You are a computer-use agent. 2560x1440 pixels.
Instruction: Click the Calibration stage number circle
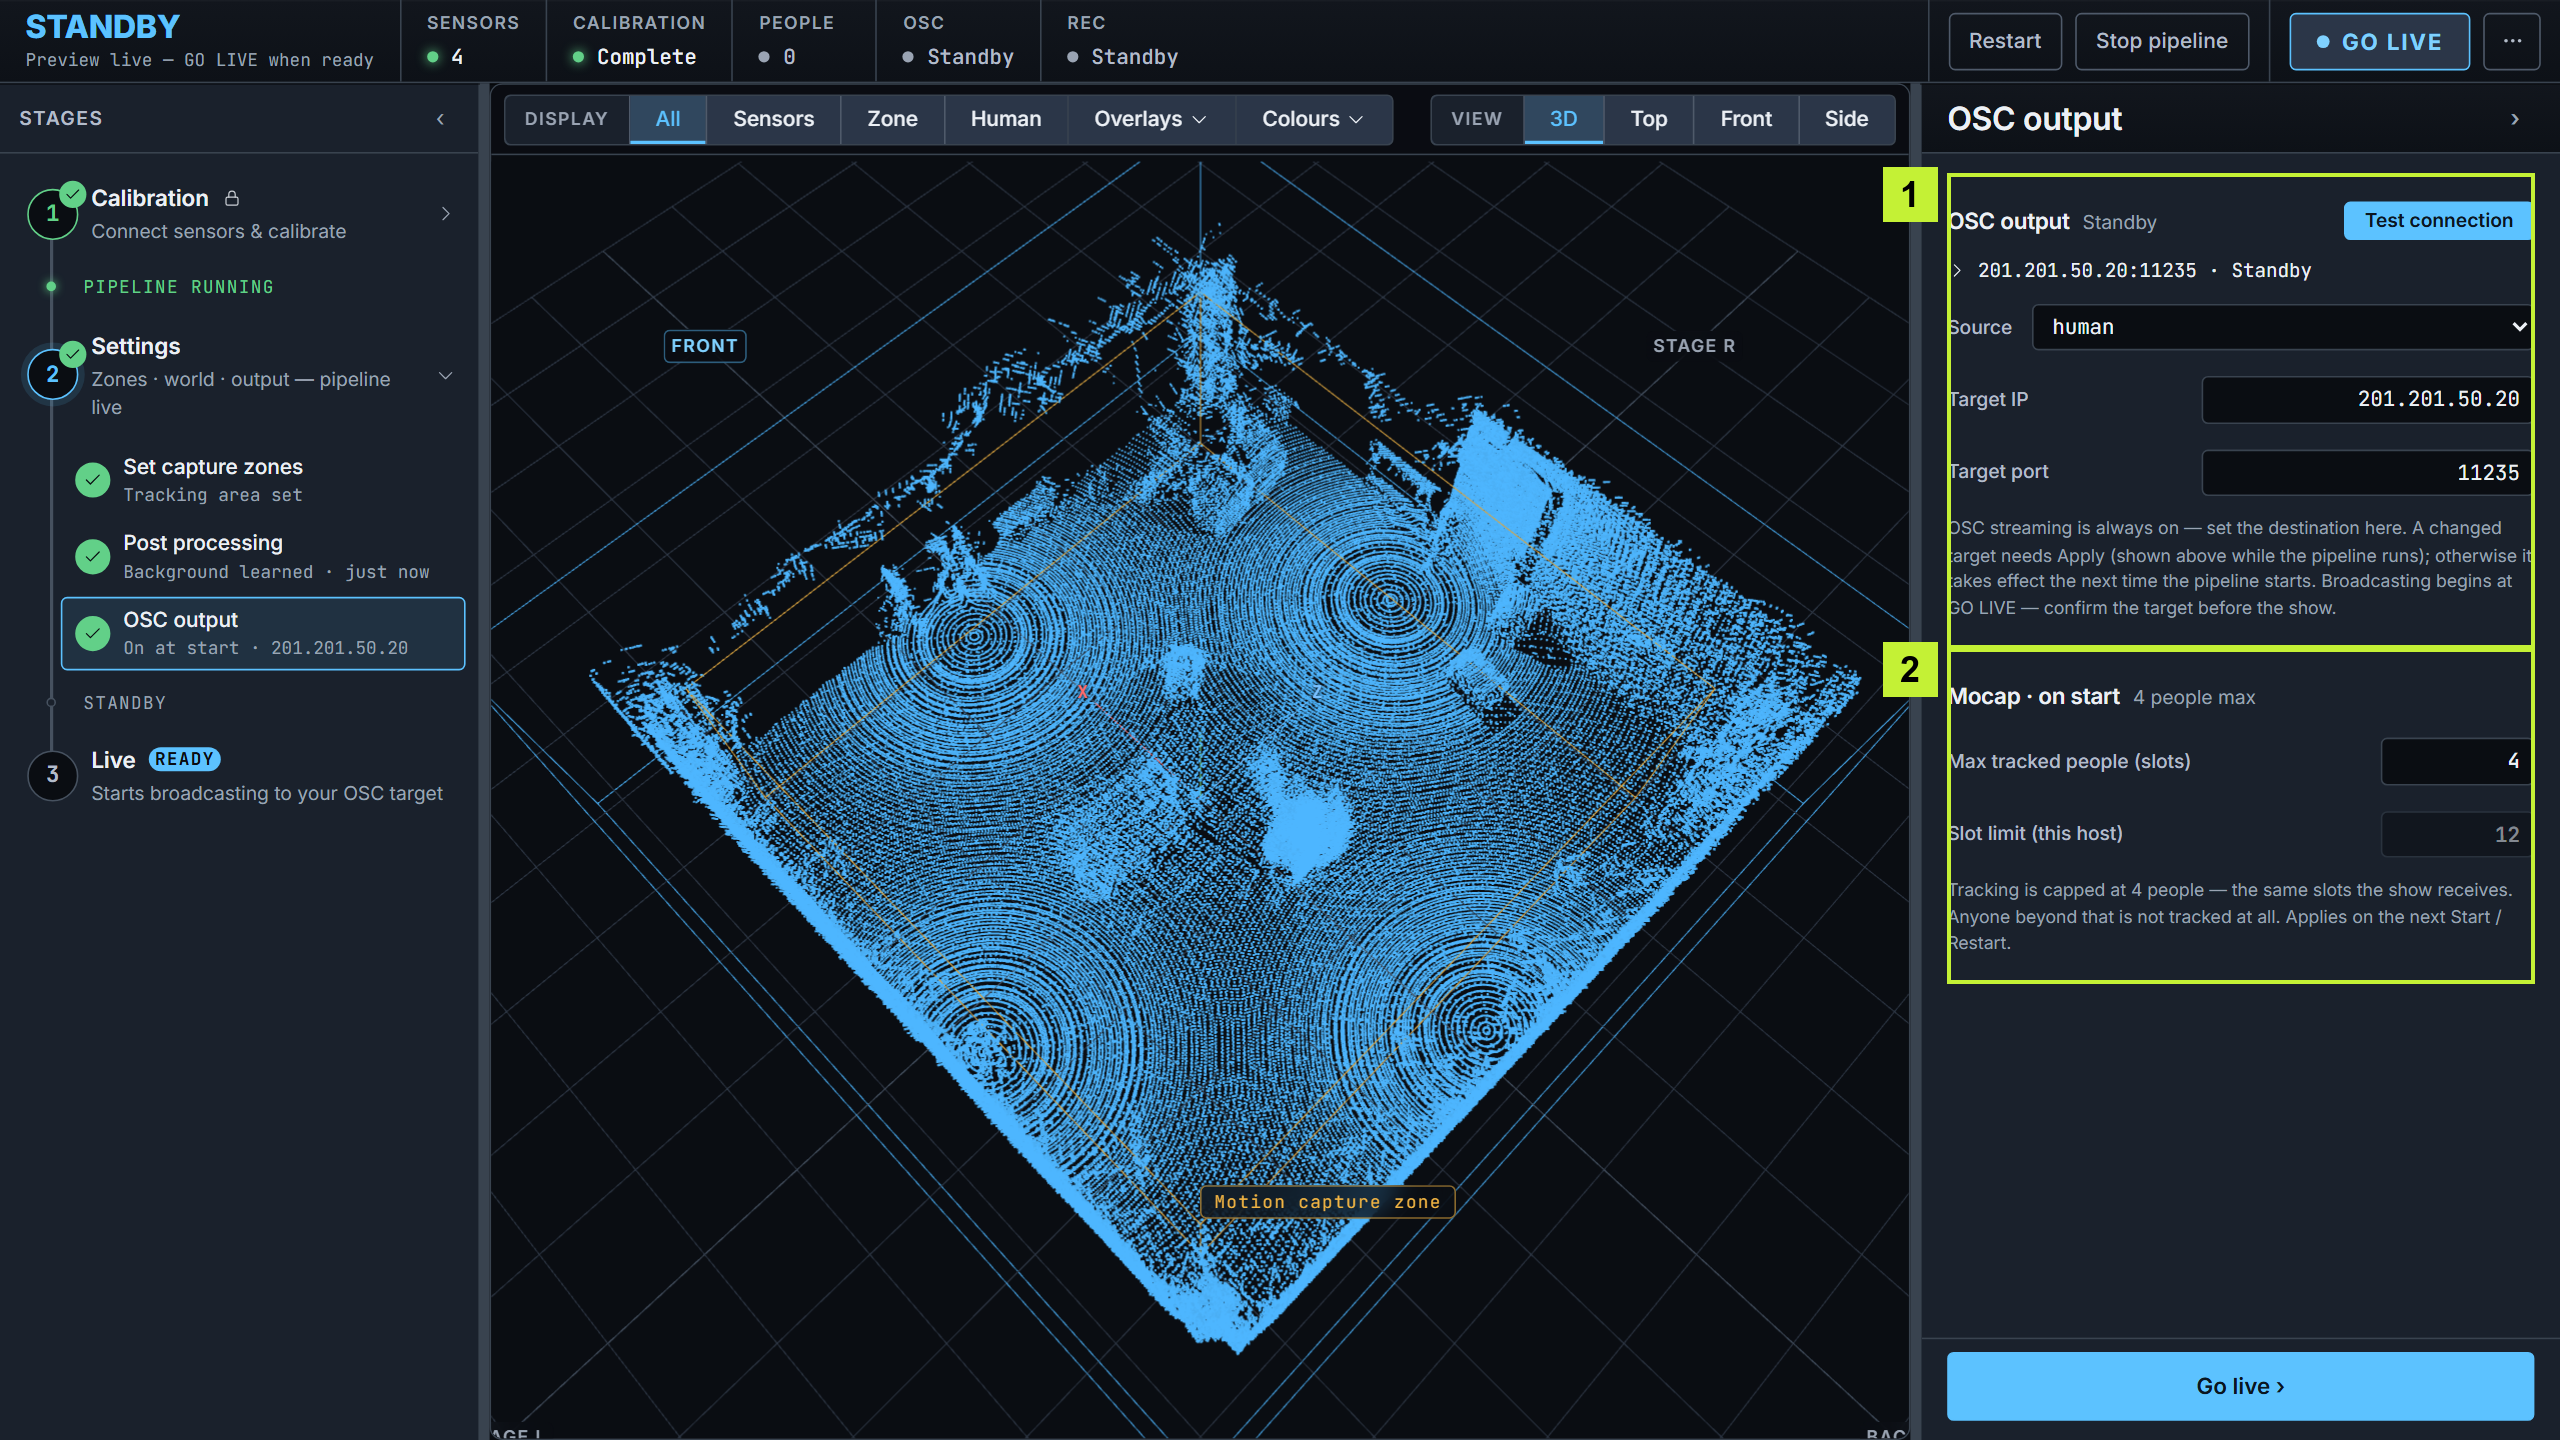[x=52, y=213]
